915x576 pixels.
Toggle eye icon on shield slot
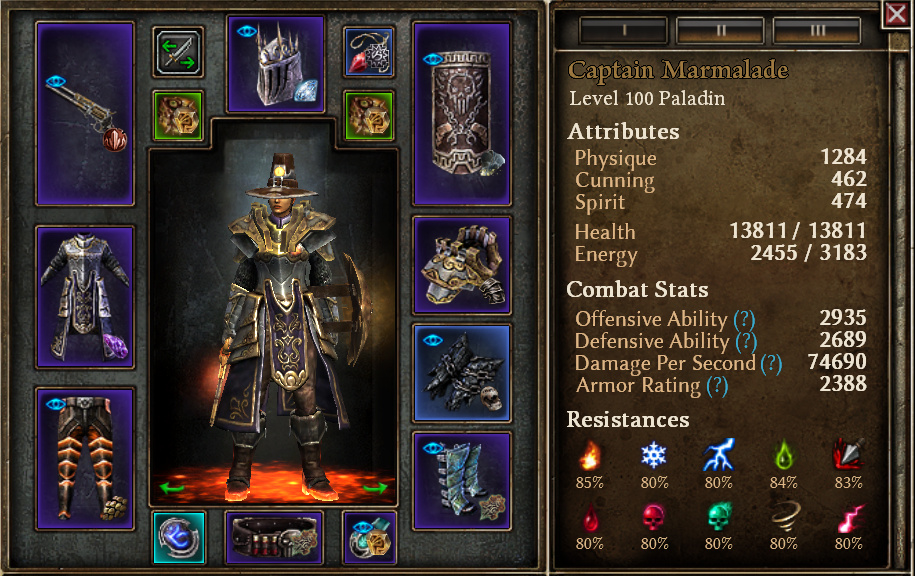pyautogui.click(x=432, y=59)
